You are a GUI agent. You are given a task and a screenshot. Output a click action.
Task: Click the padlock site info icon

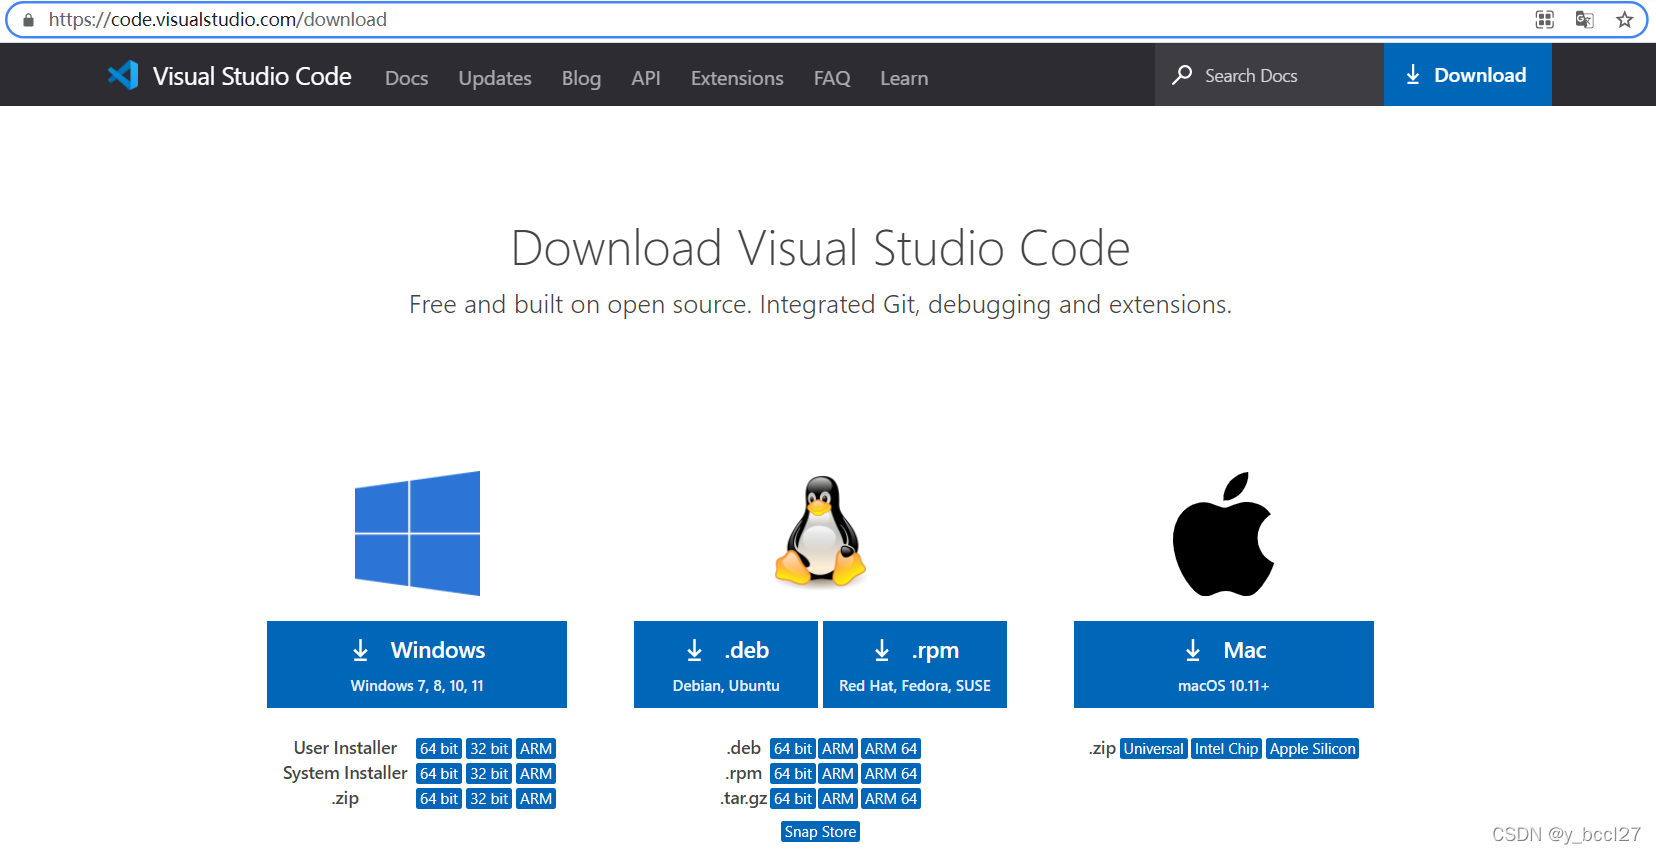[28, 20]
